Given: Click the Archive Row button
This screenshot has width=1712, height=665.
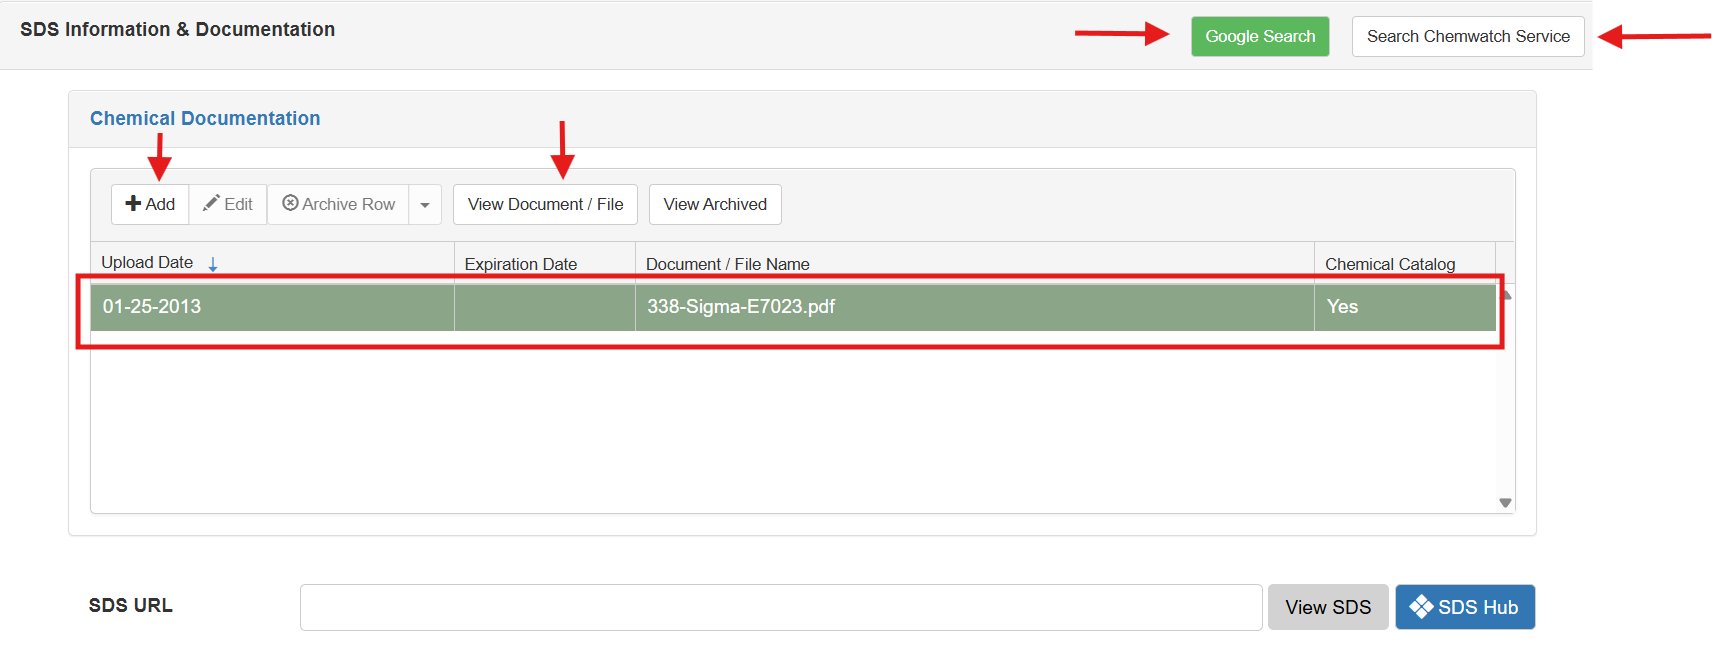Looking at the screenshot, I should point(338,204).
